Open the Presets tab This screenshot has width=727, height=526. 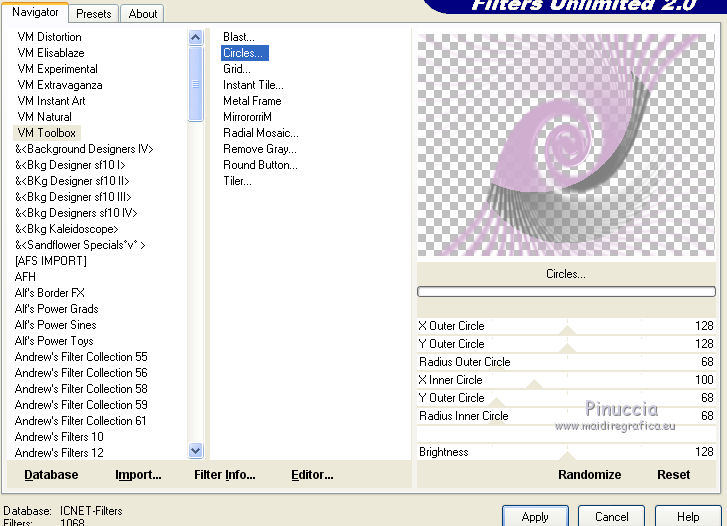coord(94,14)
